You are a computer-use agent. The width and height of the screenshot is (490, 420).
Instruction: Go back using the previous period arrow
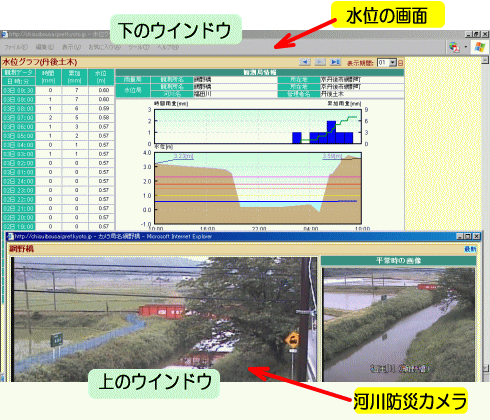point(305,62)
